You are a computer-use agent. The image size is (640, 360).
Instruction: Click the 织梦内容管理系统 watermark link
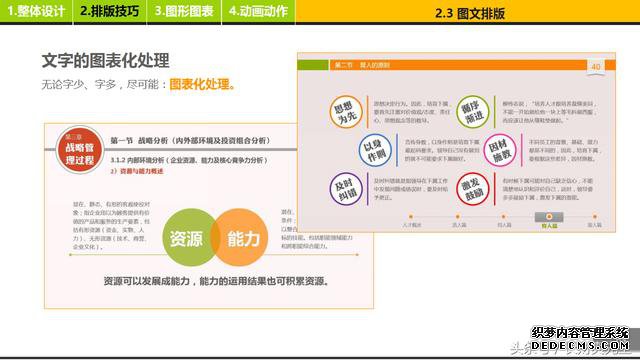(580, 333)
